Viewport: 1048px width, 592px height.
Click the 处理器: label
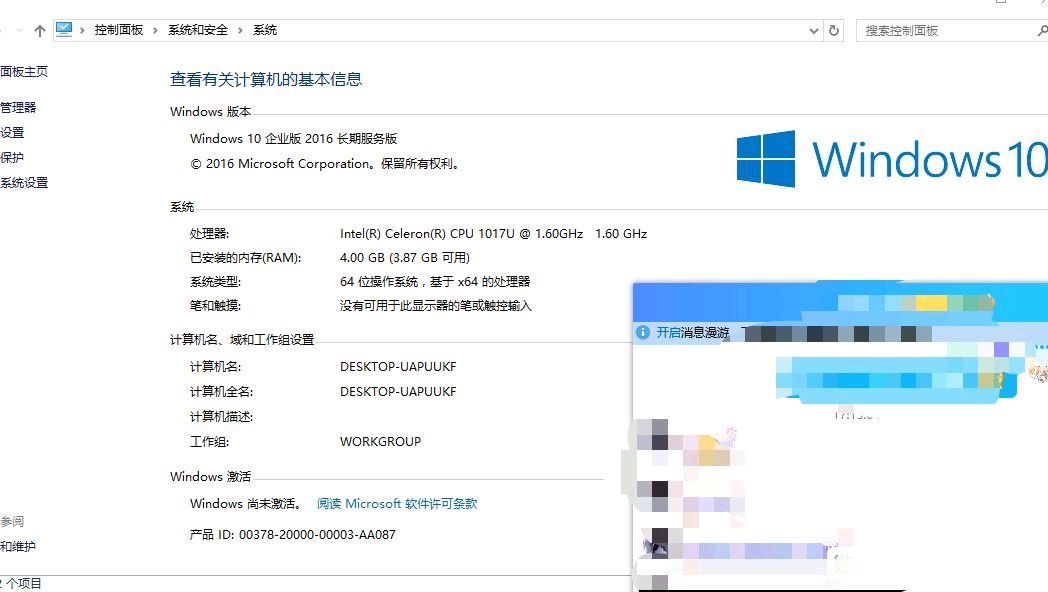coord(209,234)
